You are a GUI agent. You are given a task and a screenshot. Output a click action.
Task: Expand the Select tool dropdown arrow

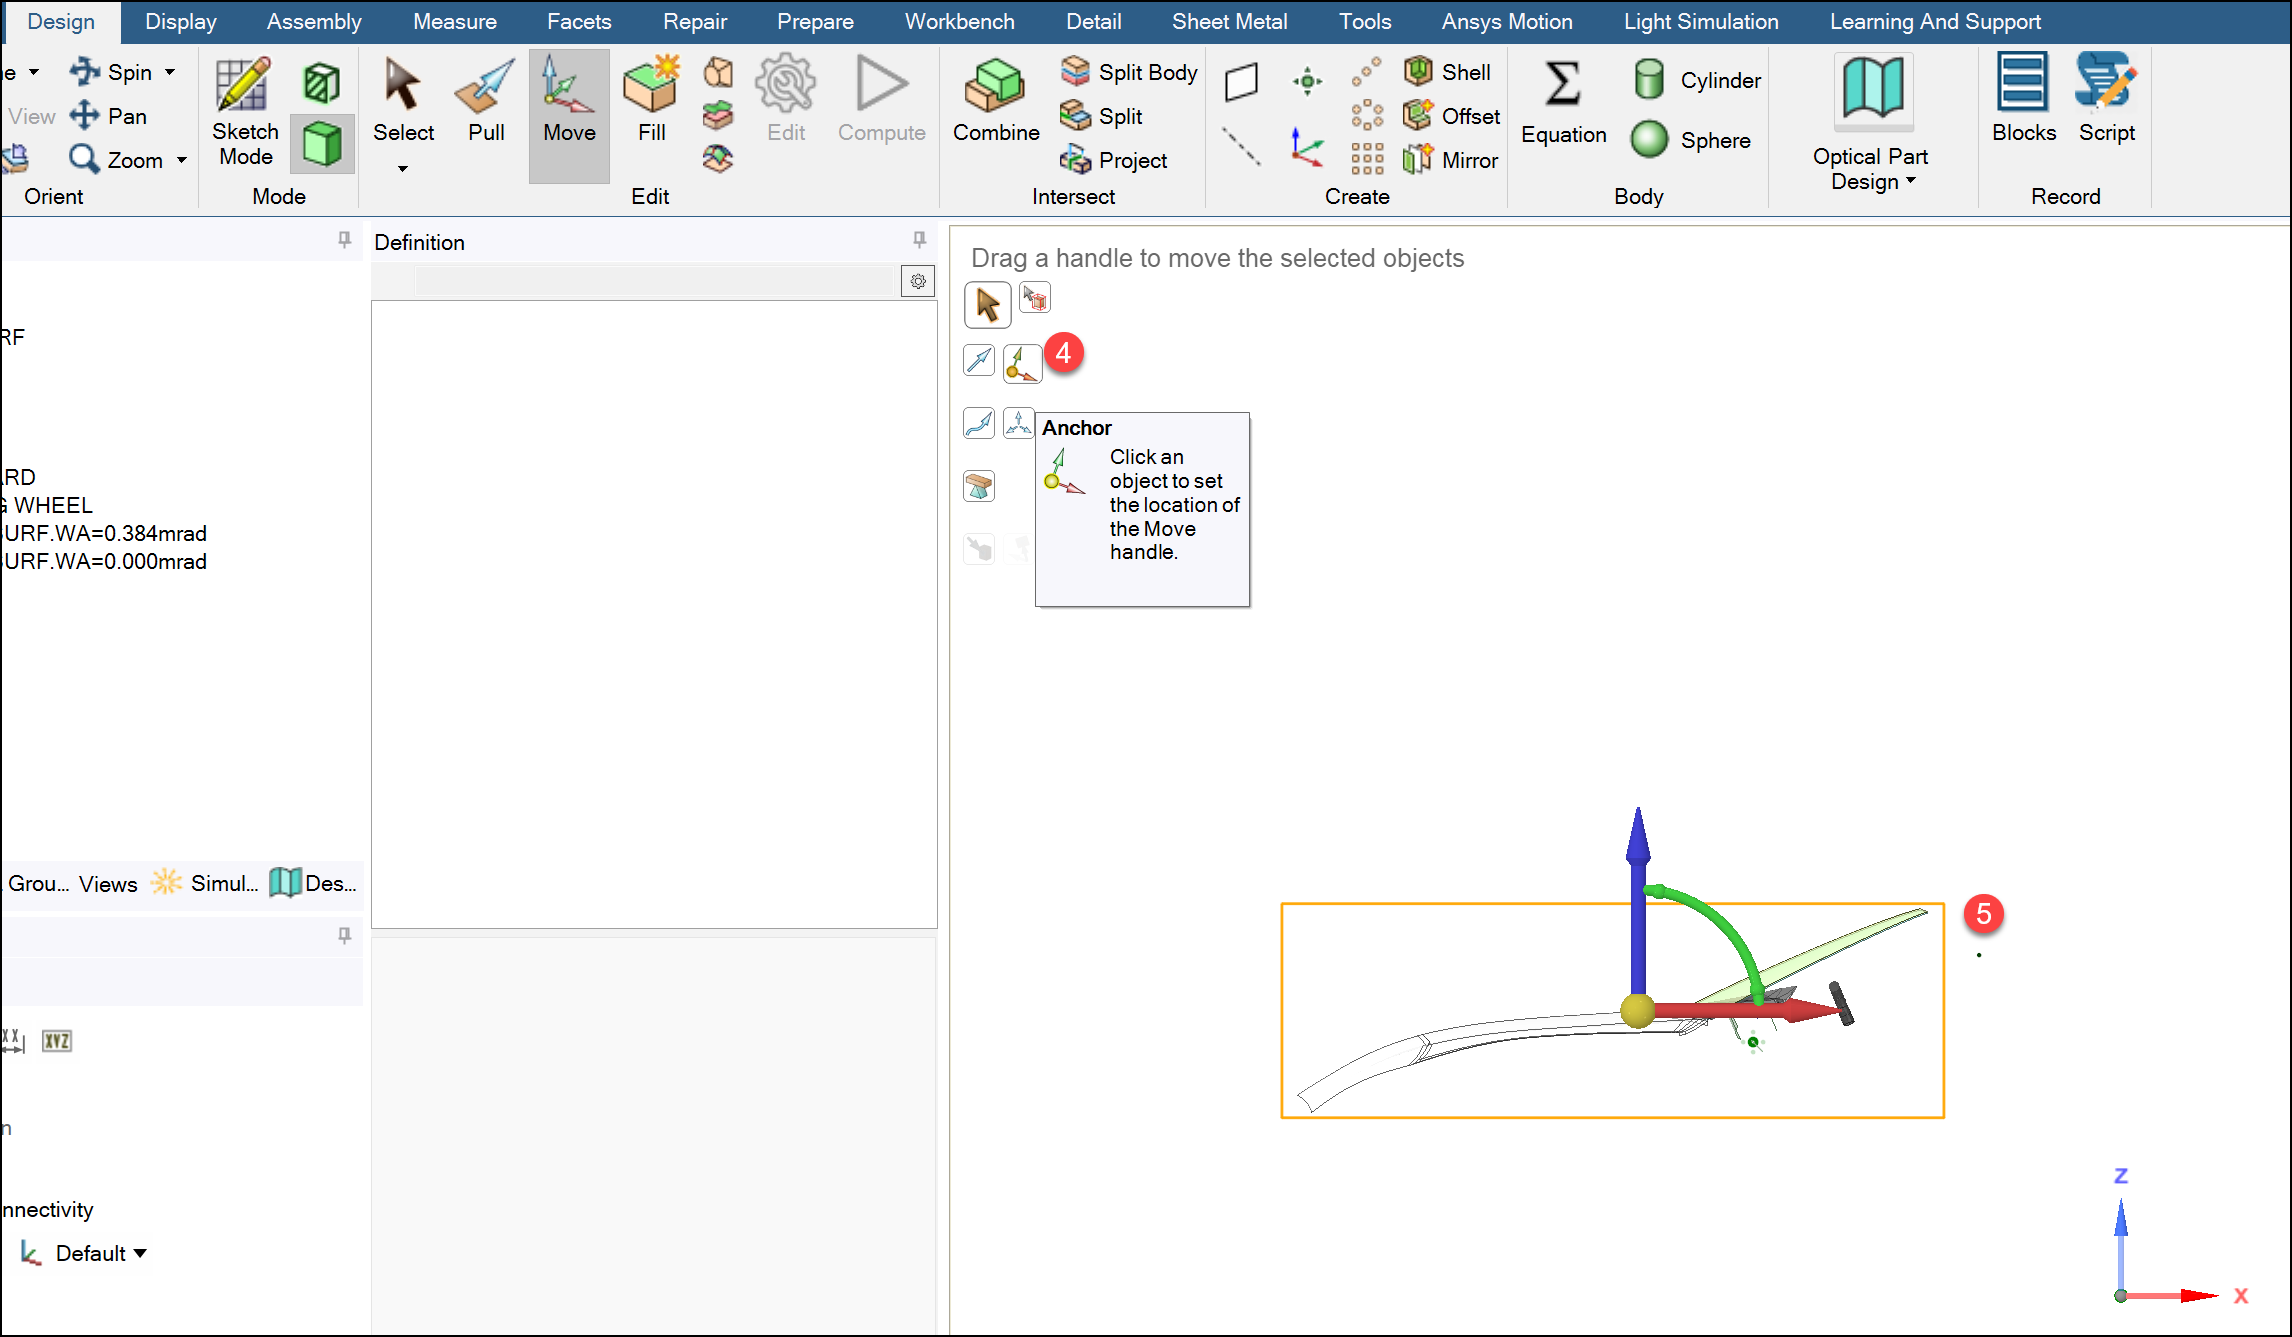tap(403, 169)
